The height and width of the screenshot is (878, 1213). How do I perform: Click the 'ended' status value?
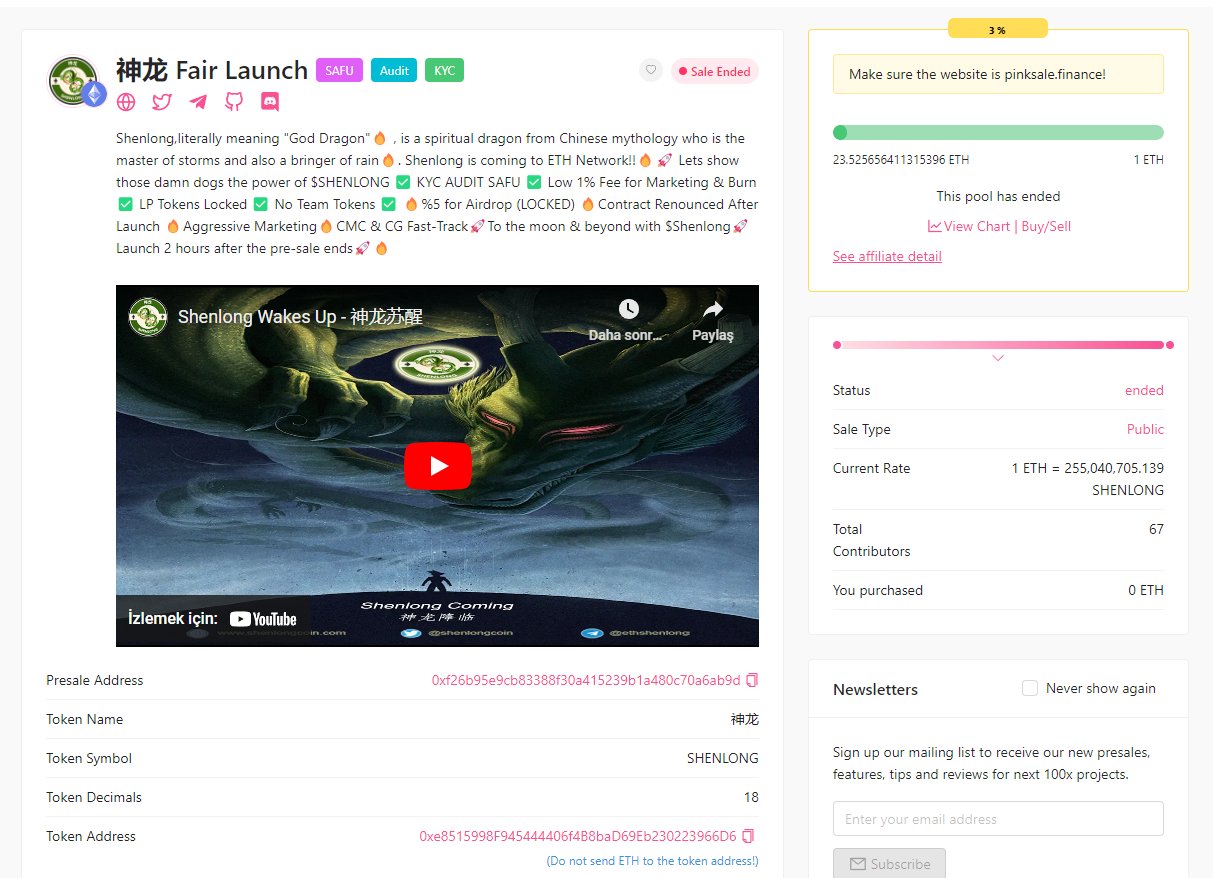pos(1144,390)
